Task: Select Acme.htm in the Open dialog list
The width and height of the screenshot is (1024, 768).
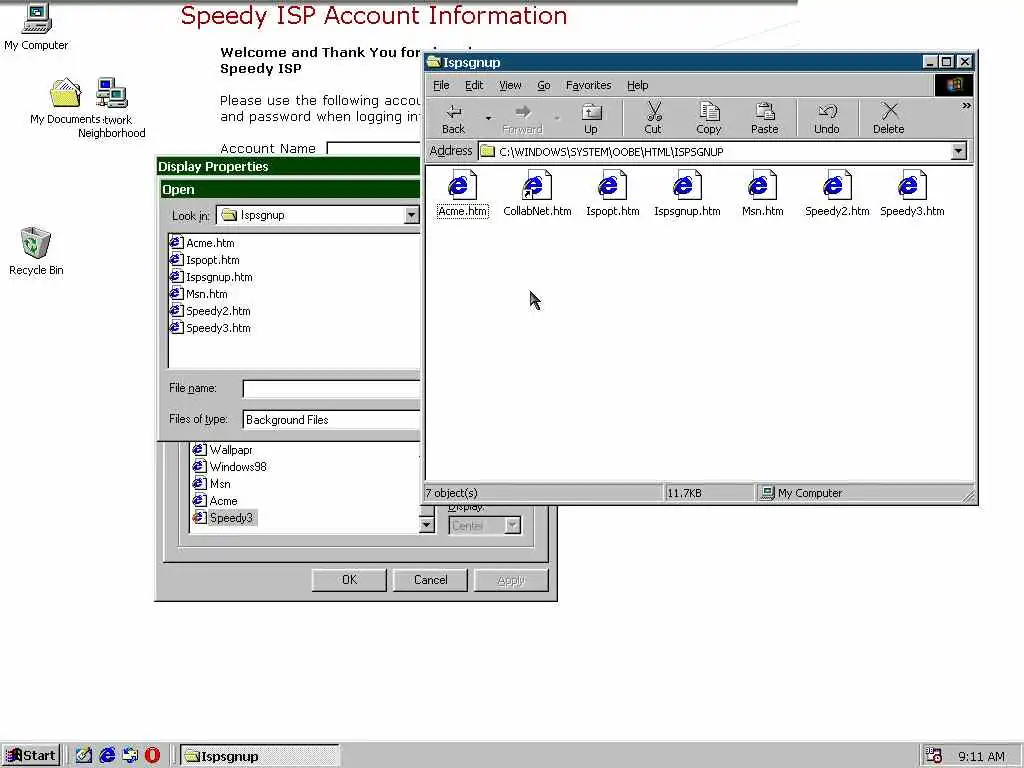Action: tap(202, 243)
